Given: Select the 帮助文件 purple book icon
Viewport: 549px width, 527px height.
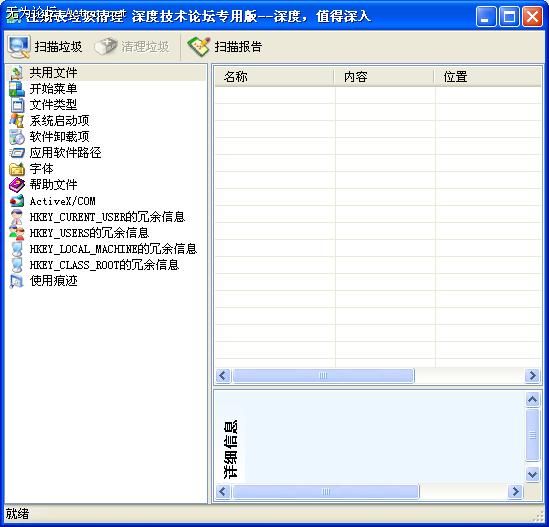Looking at the screenshot, I should [17, 185].
